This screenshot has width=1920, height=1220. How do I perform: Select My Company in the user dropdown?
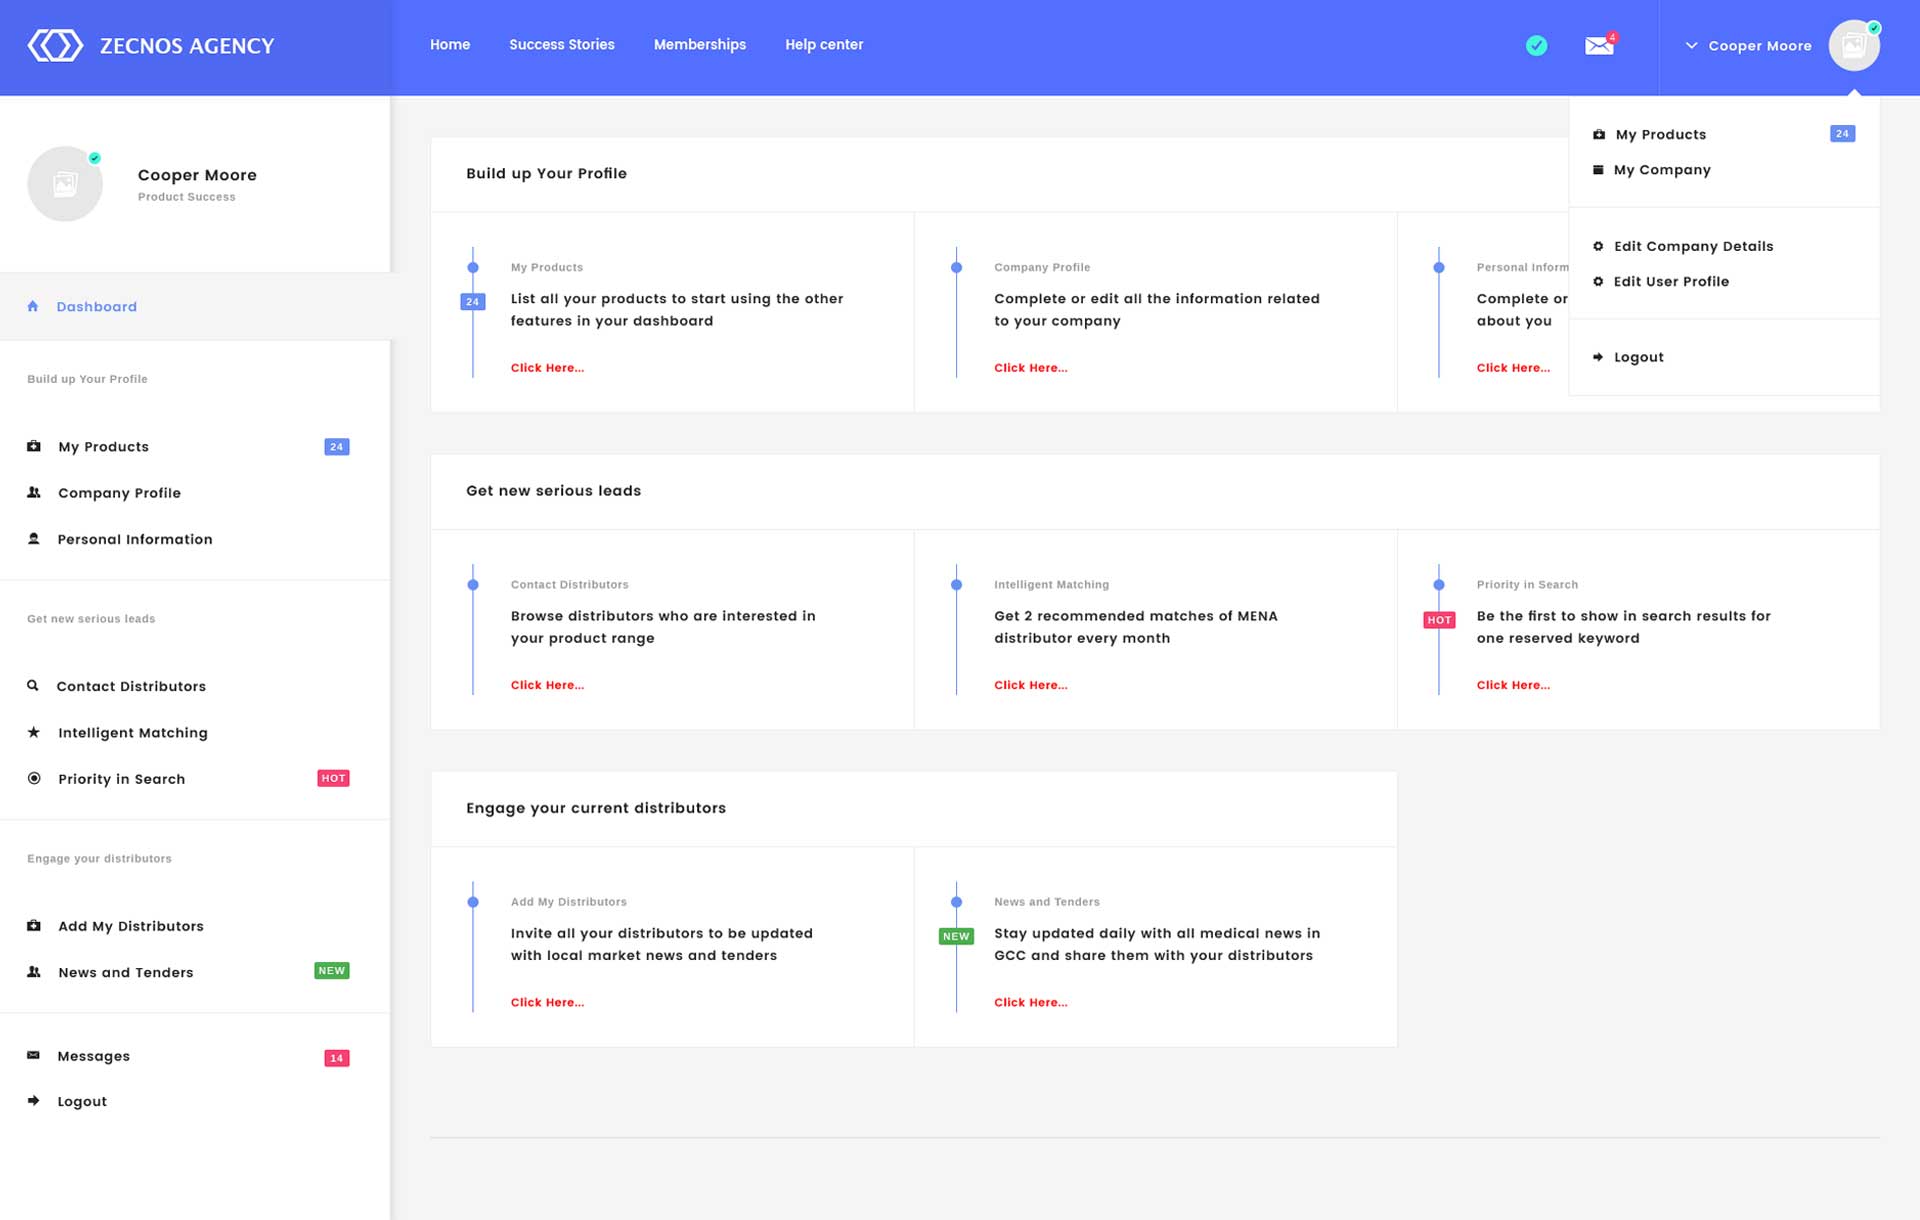point(1661,170)
